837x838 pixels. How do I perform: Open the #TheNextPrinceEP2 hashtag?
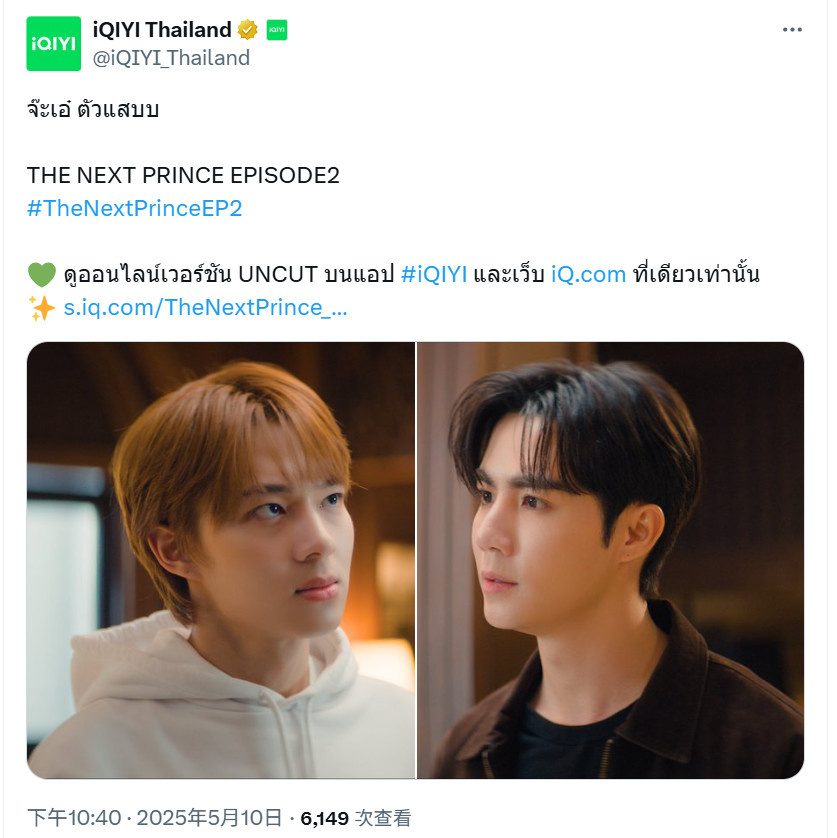pos(135,208)
